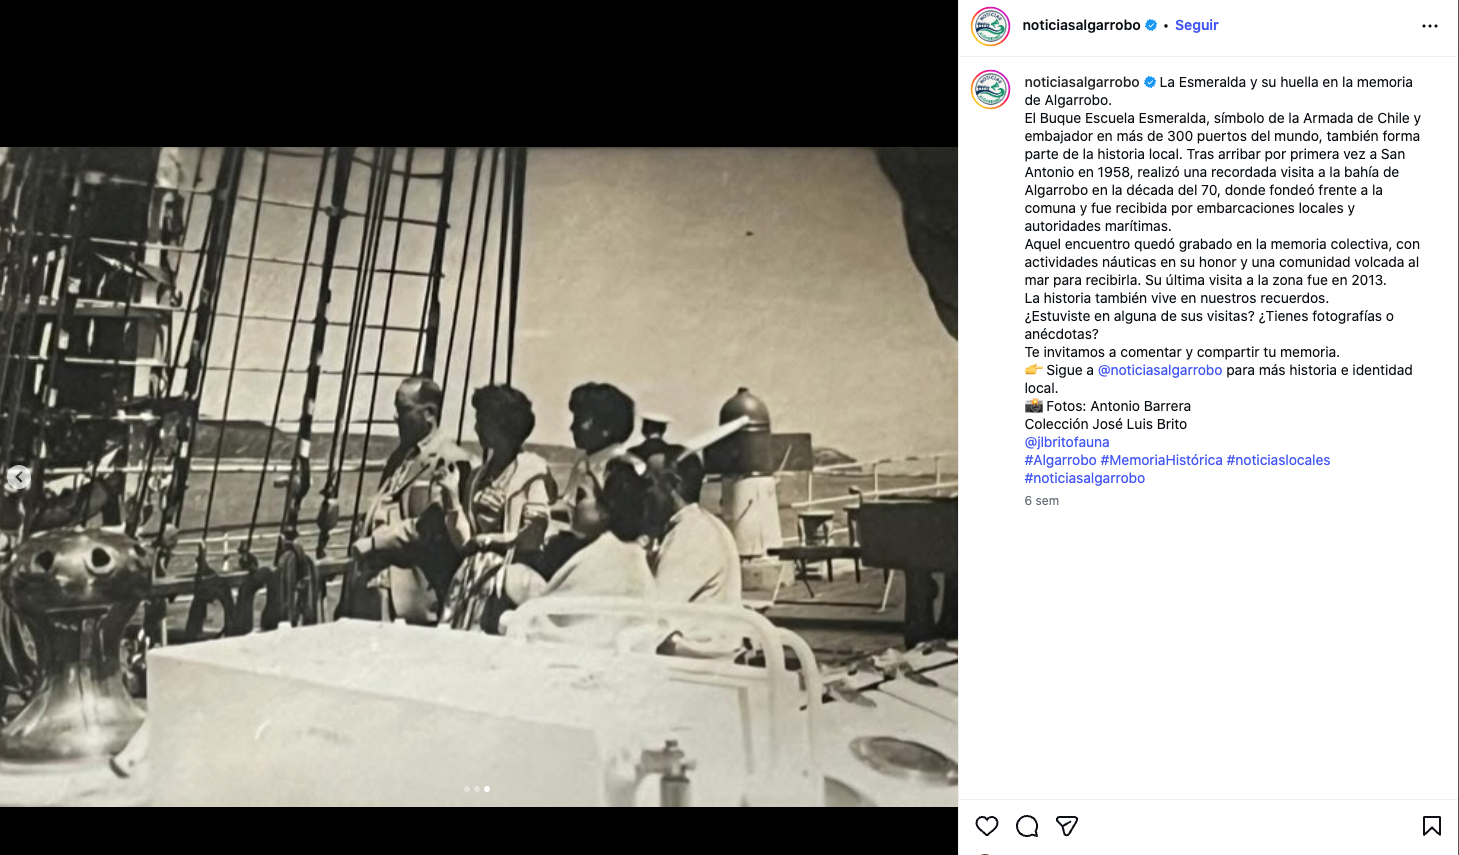Open the #MemoriaHistórica hashtag
1459x855 pixels.
pos(1161,460)
